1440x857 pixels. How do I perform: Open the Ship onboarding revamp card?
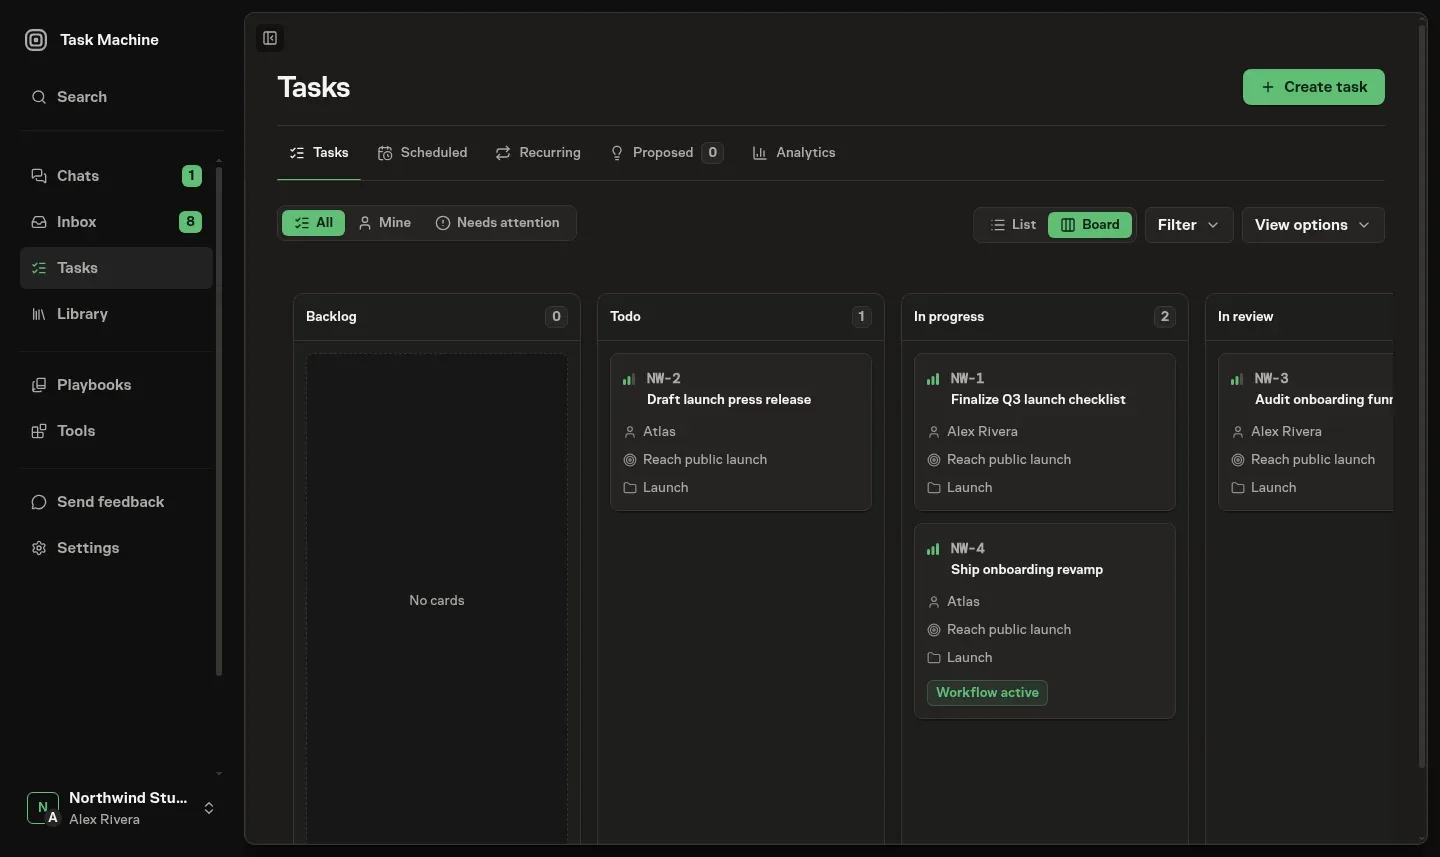click(1045, 621)
